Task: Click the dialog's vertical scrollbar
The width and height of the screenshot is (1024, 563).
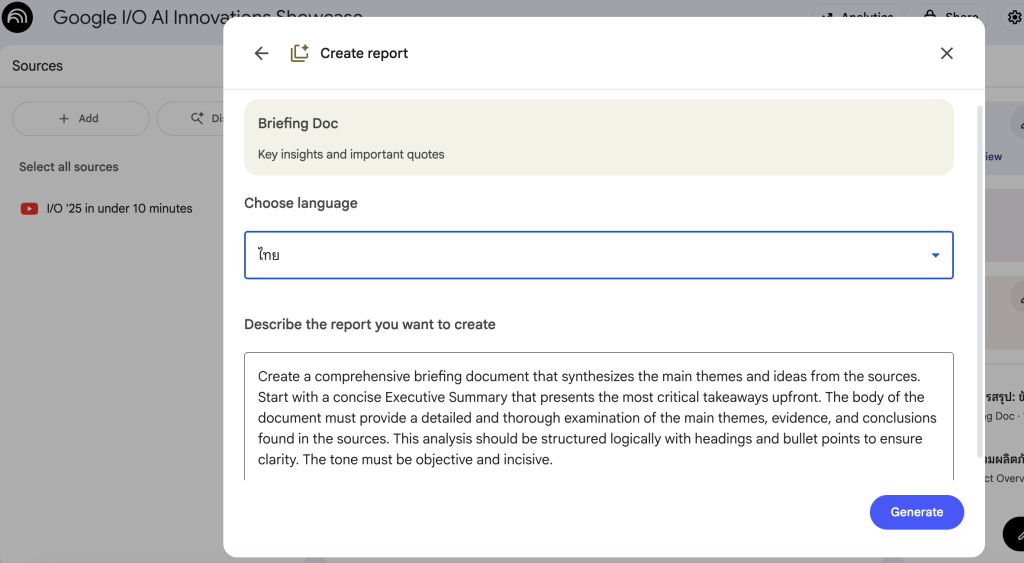Action: 979,280
